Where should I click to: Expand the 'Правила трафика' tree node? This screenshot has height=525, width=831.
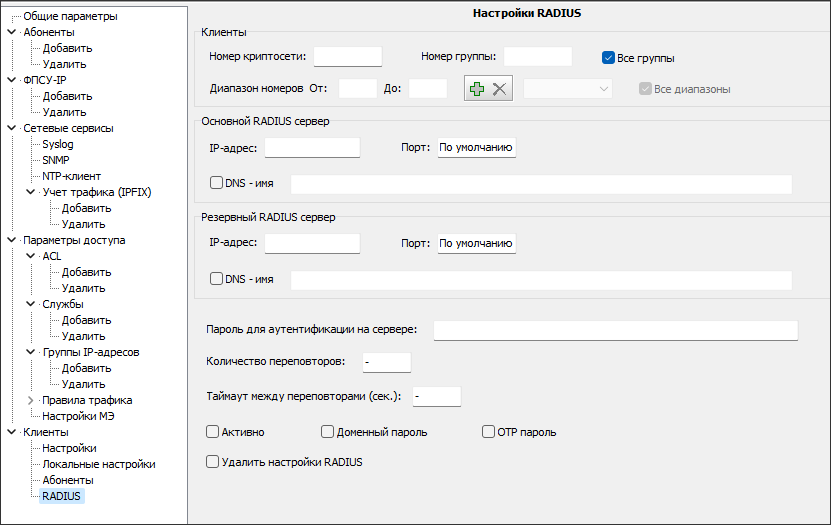click(30, 400)
